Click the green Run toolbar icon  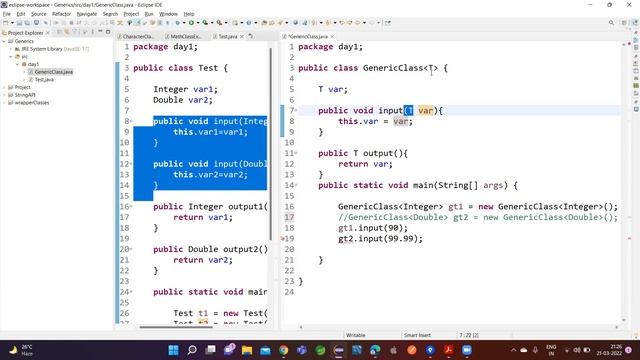click(x=191, y=23)
